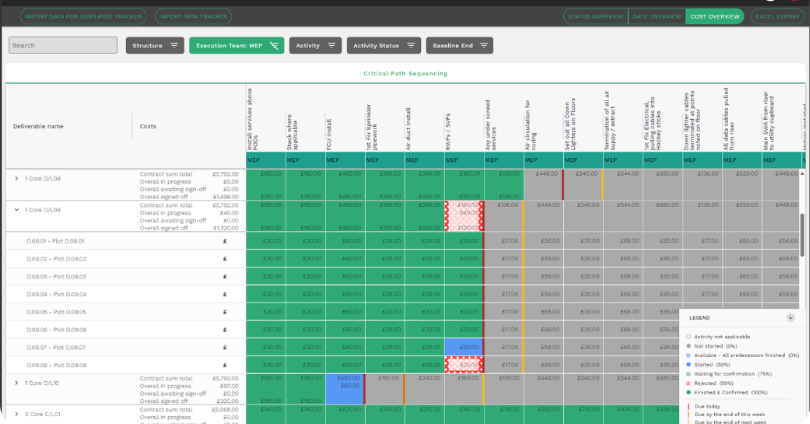The height and width of the screenshot is (424, 810).
Task: Click pound icon for Plot D.09.01
Action: pyautogui.click(x=225, y=241)
